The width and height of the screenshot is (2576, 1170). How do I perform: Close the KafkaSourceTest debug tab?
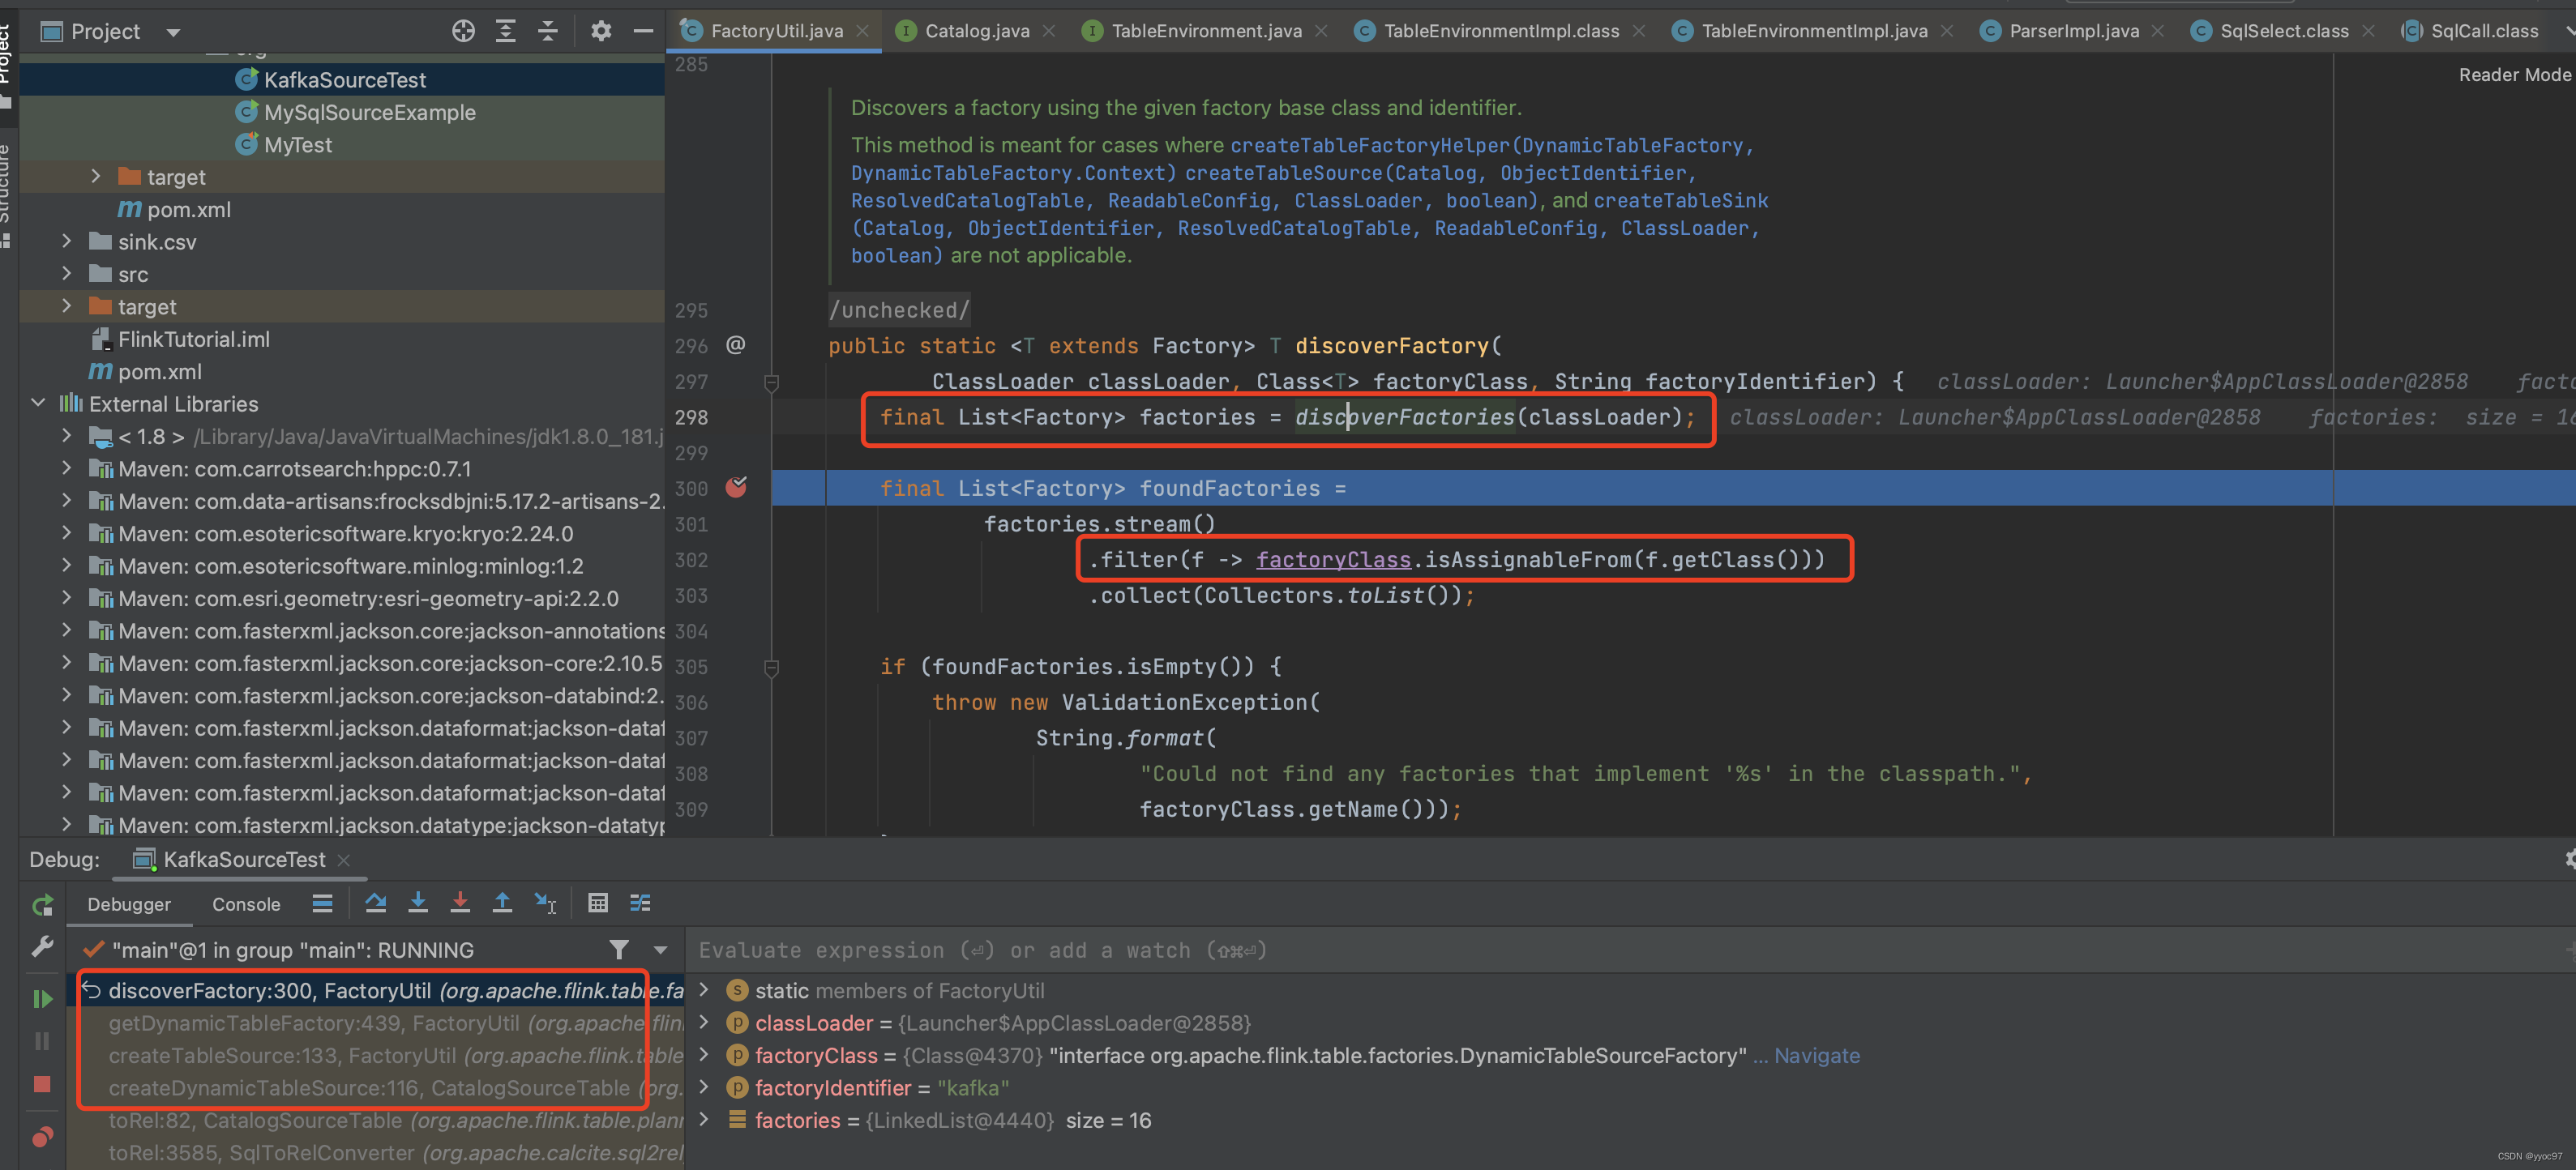pos(343,860)
